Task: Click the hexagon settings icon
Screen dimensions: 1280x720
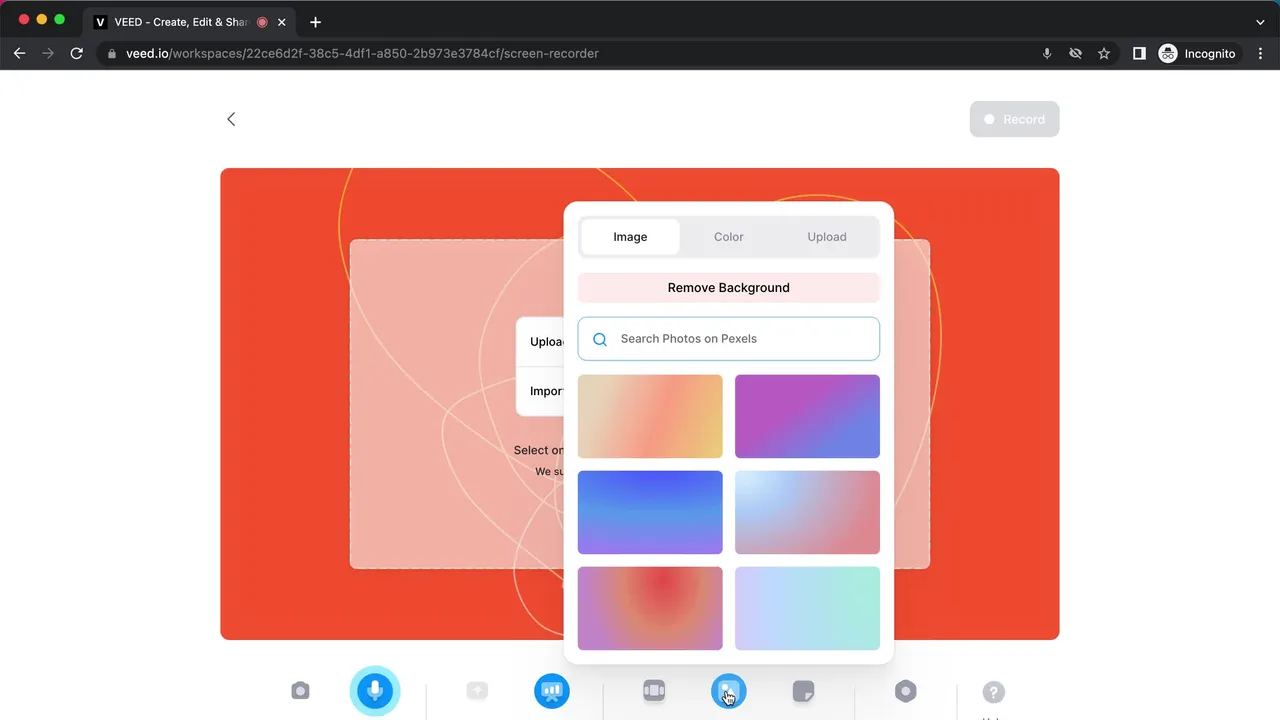Action: [905, 691]
